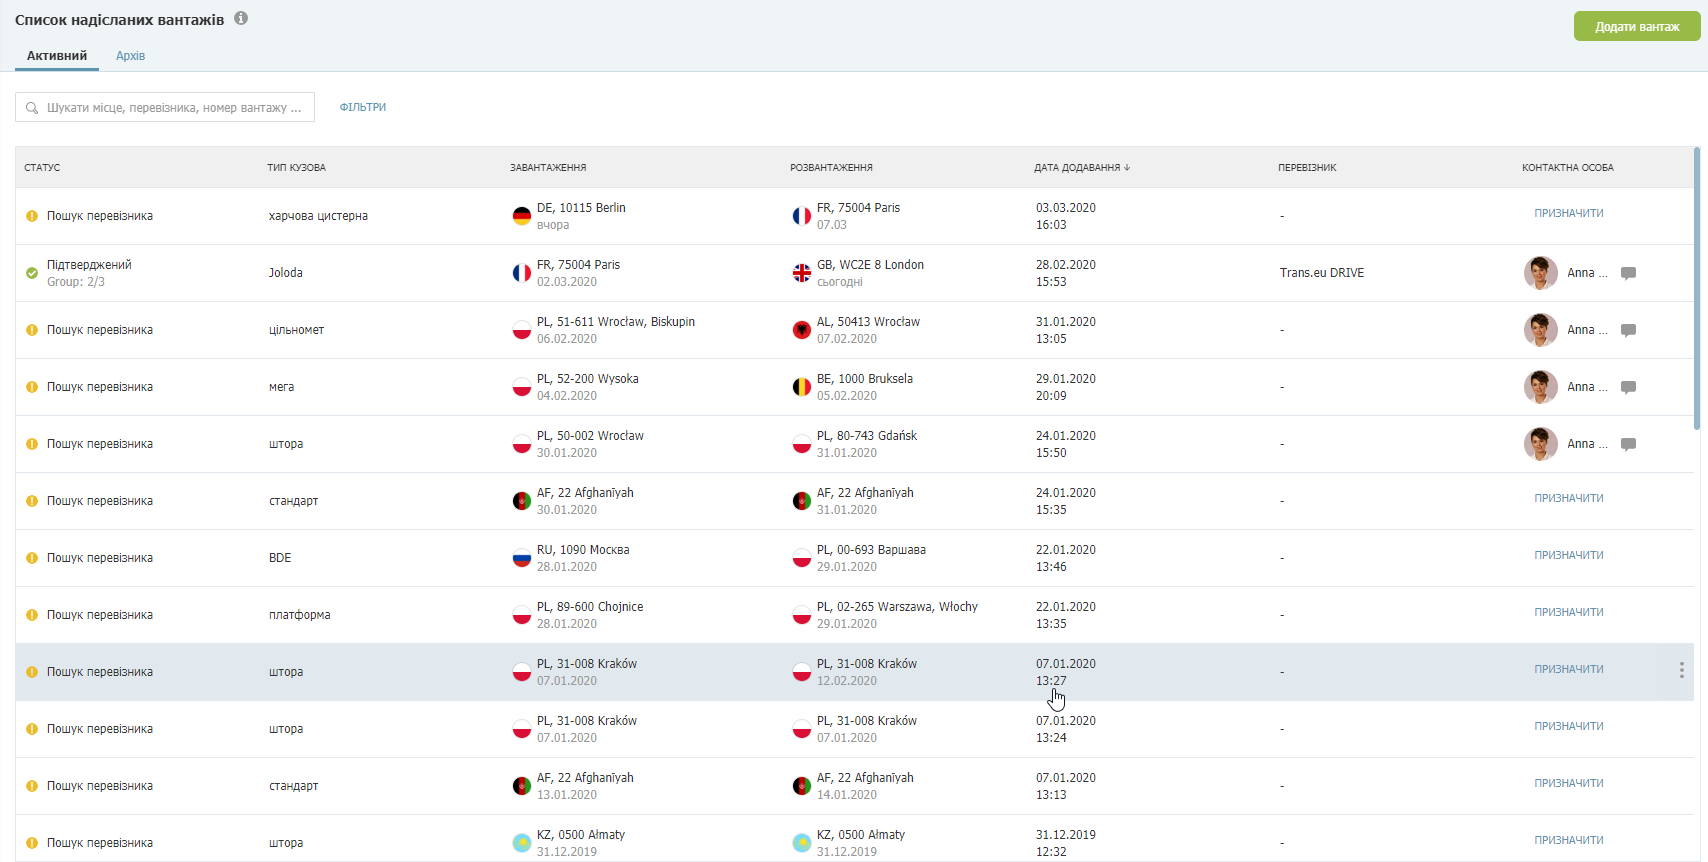Click the Polish flag next to 89-600 Chojnice
This screenshot has width=1708, height=862.
522,615
